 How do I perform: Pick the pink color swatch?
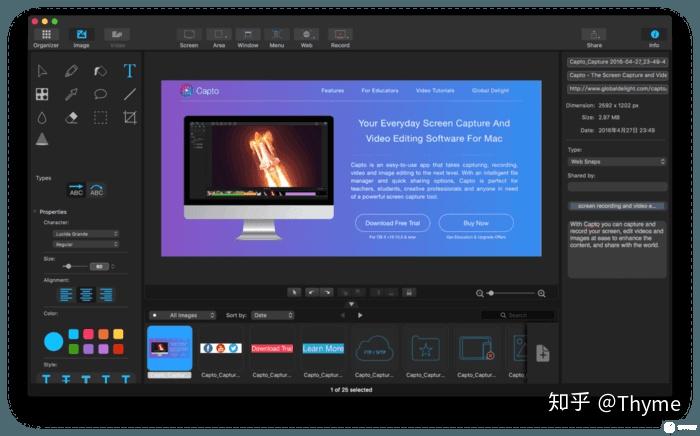point(88,334)
